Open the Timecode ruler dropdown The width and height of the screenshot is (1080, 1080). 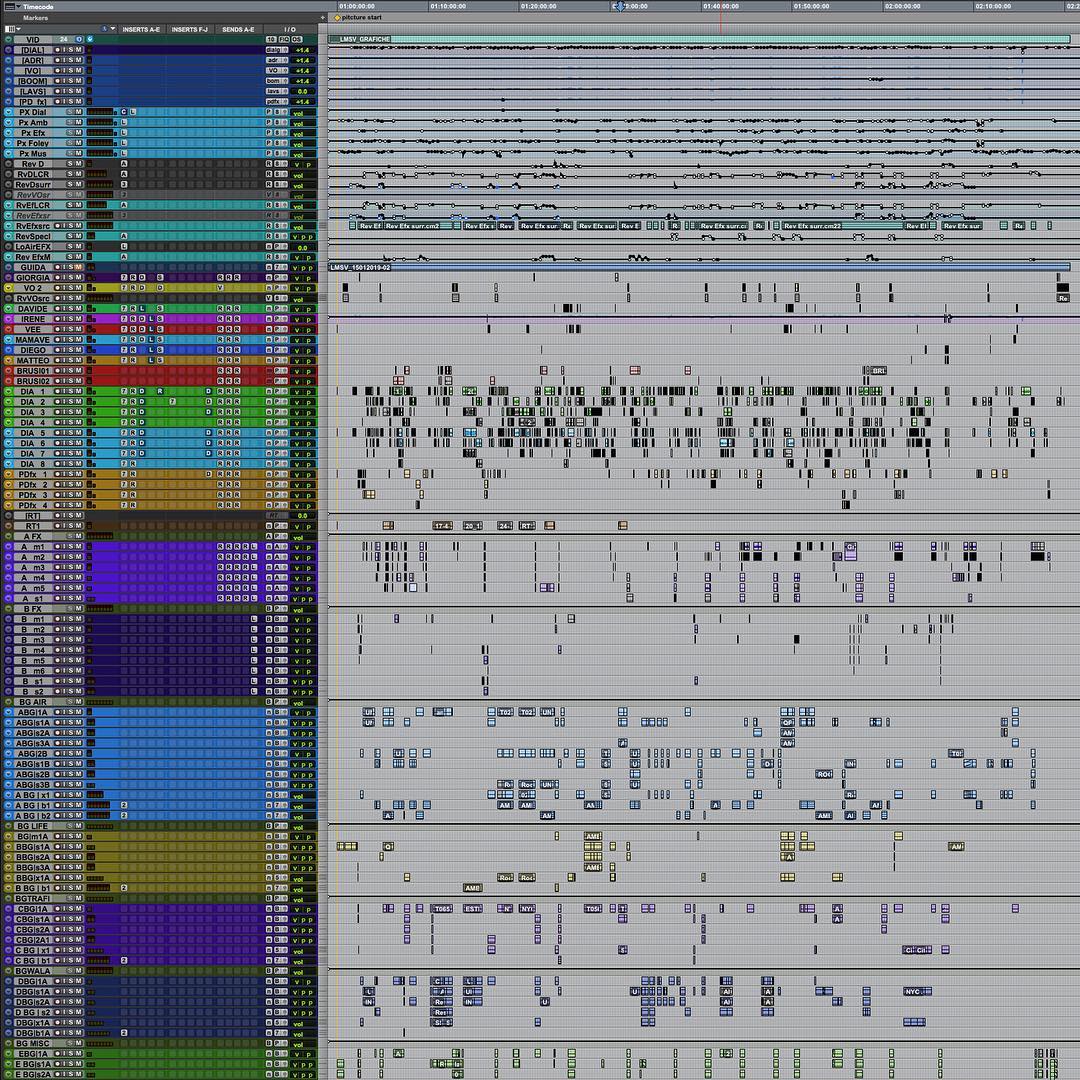pos(17,6)
